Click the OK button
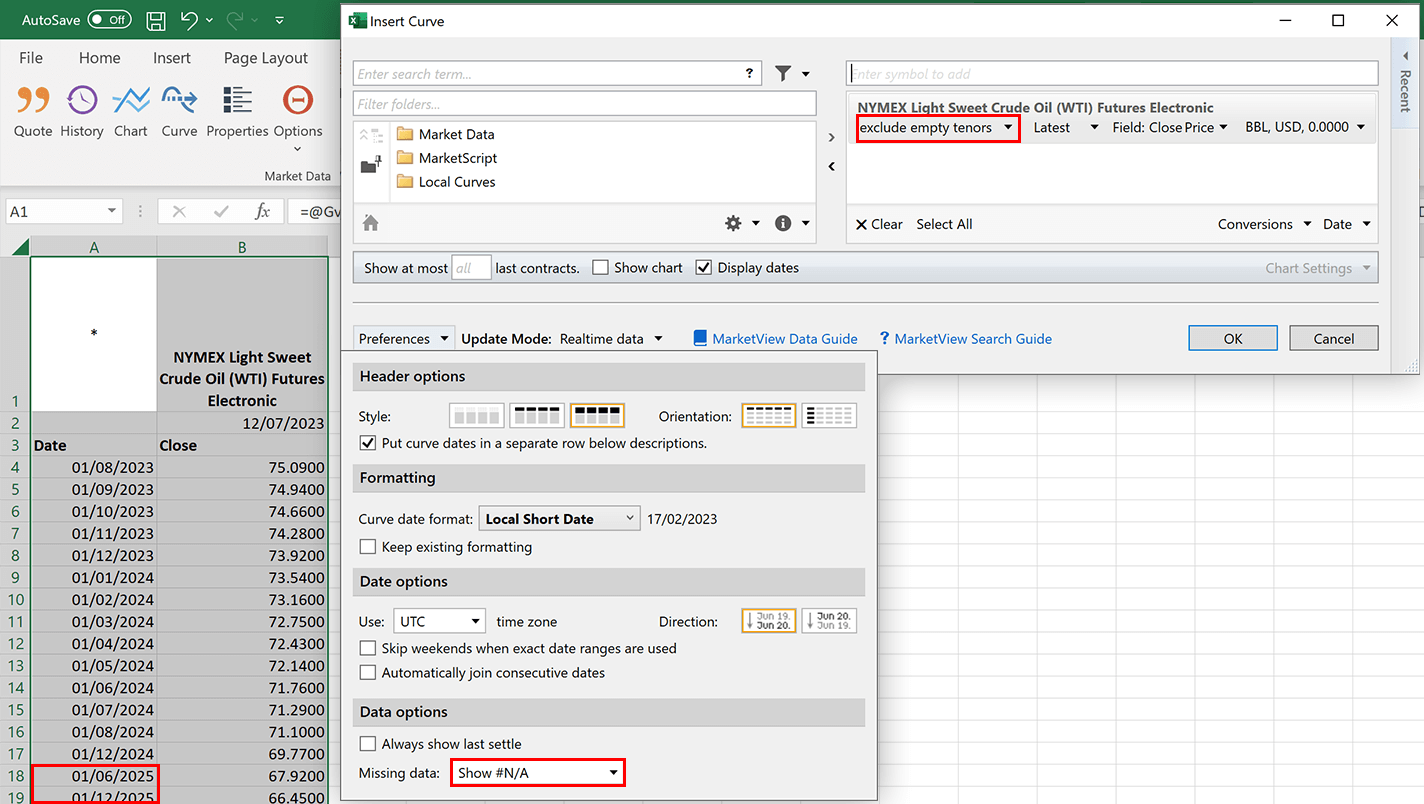Image resolution: width=1424 pixels, height=804 pixels. (x=1233, y=338)
